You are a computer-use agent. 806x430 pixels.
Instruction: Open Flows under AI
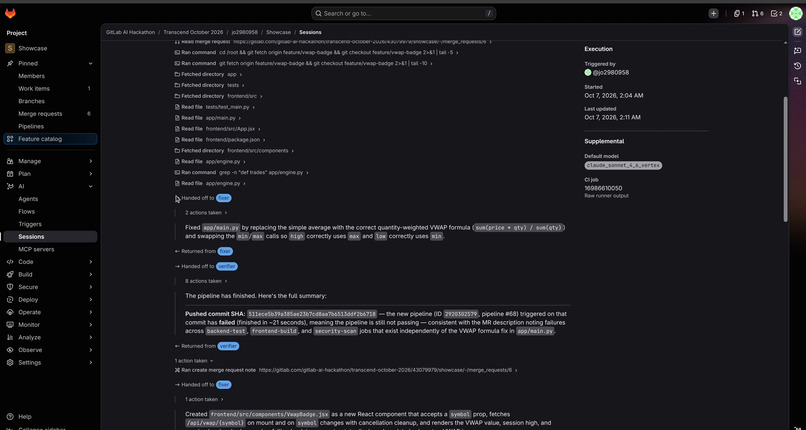pyautogui.click(x=27, y=212)
